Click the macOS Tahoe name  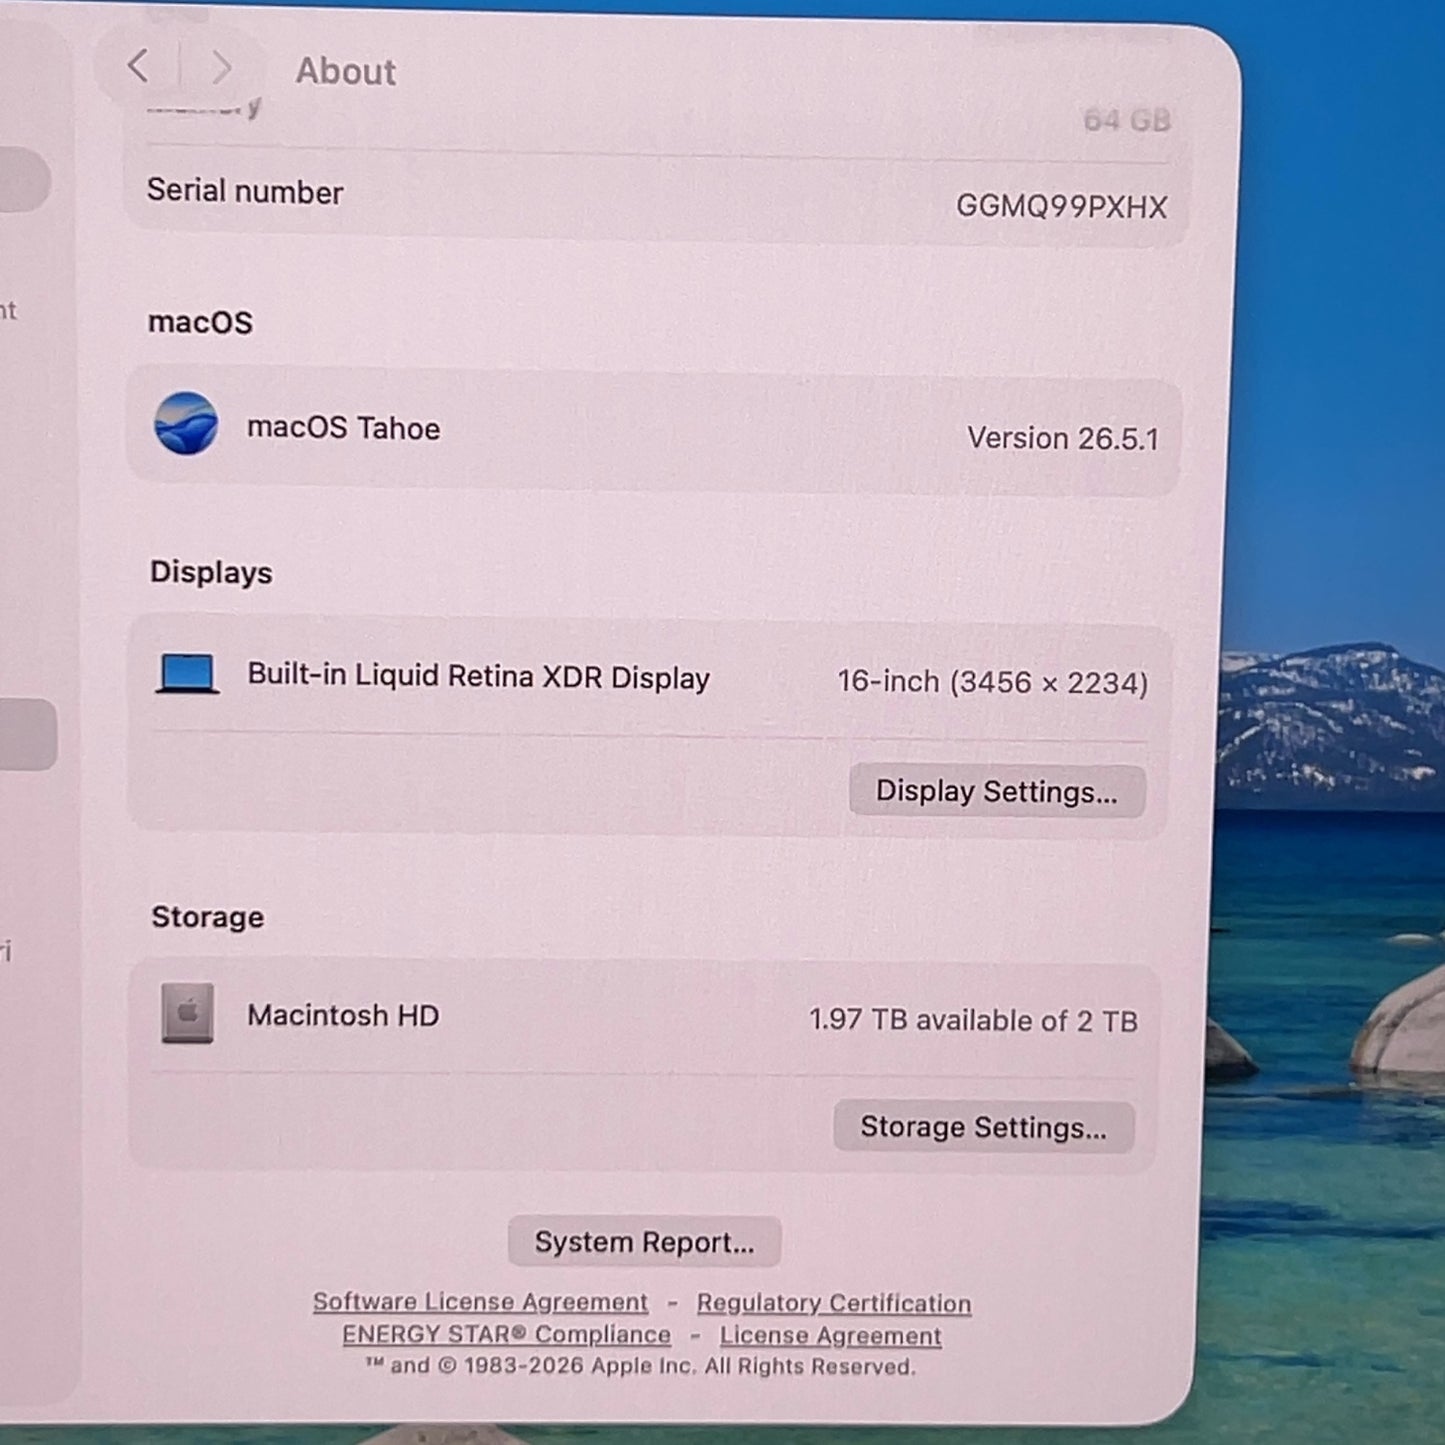(344, 428)
